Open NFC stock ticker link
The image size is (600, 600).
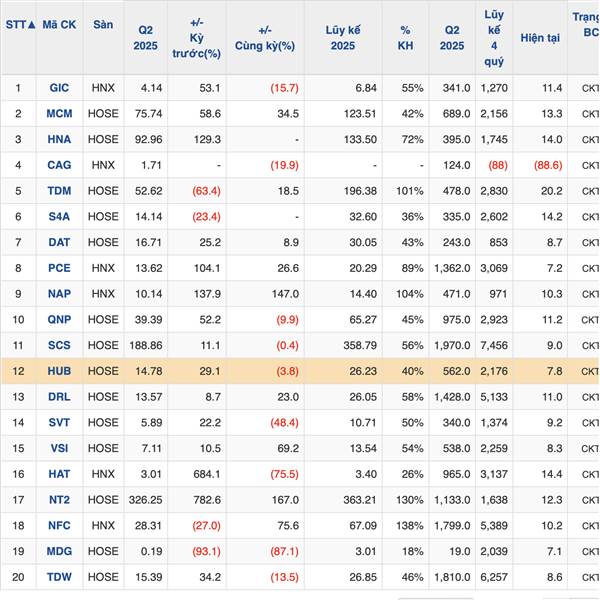pos(59,526)
